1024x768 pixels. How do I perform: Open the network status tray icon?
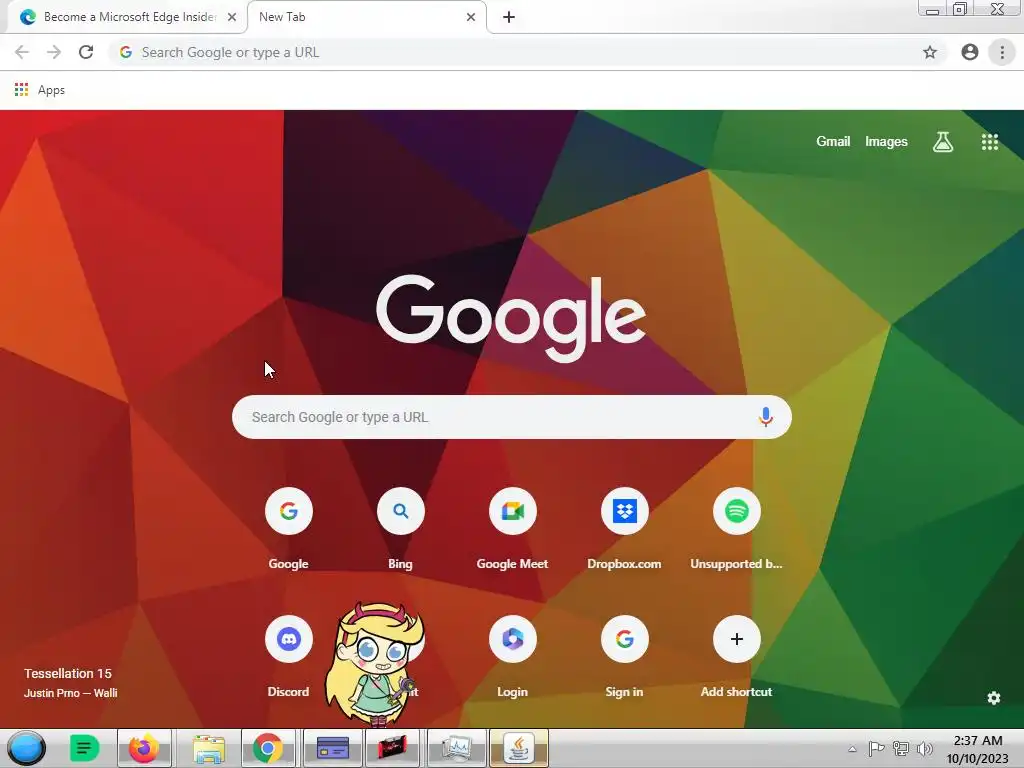point(901,748)
